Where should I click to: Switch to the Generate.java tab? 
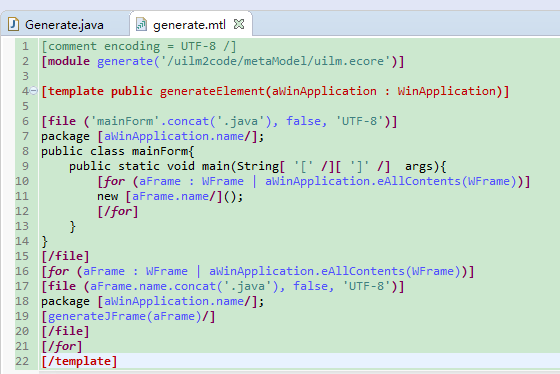click(x=64, y=25)
